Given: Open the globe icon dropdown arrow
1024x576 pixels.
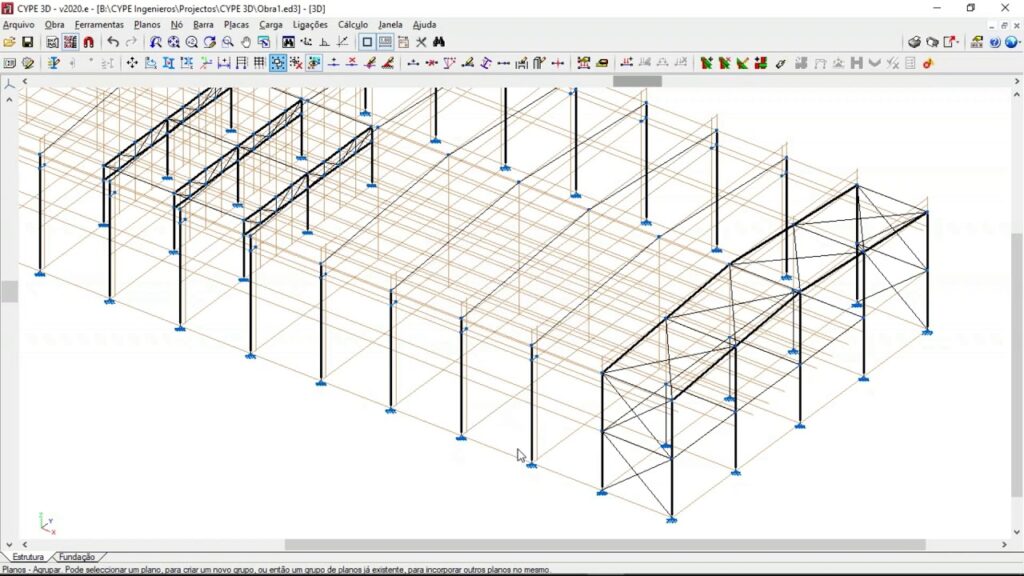Looking at the screenshot, I should point(1018,42).
